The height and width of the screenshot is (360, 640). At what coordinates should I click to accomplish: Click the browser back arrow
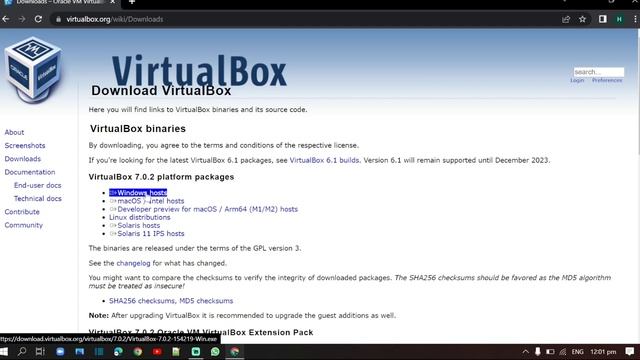6,19
